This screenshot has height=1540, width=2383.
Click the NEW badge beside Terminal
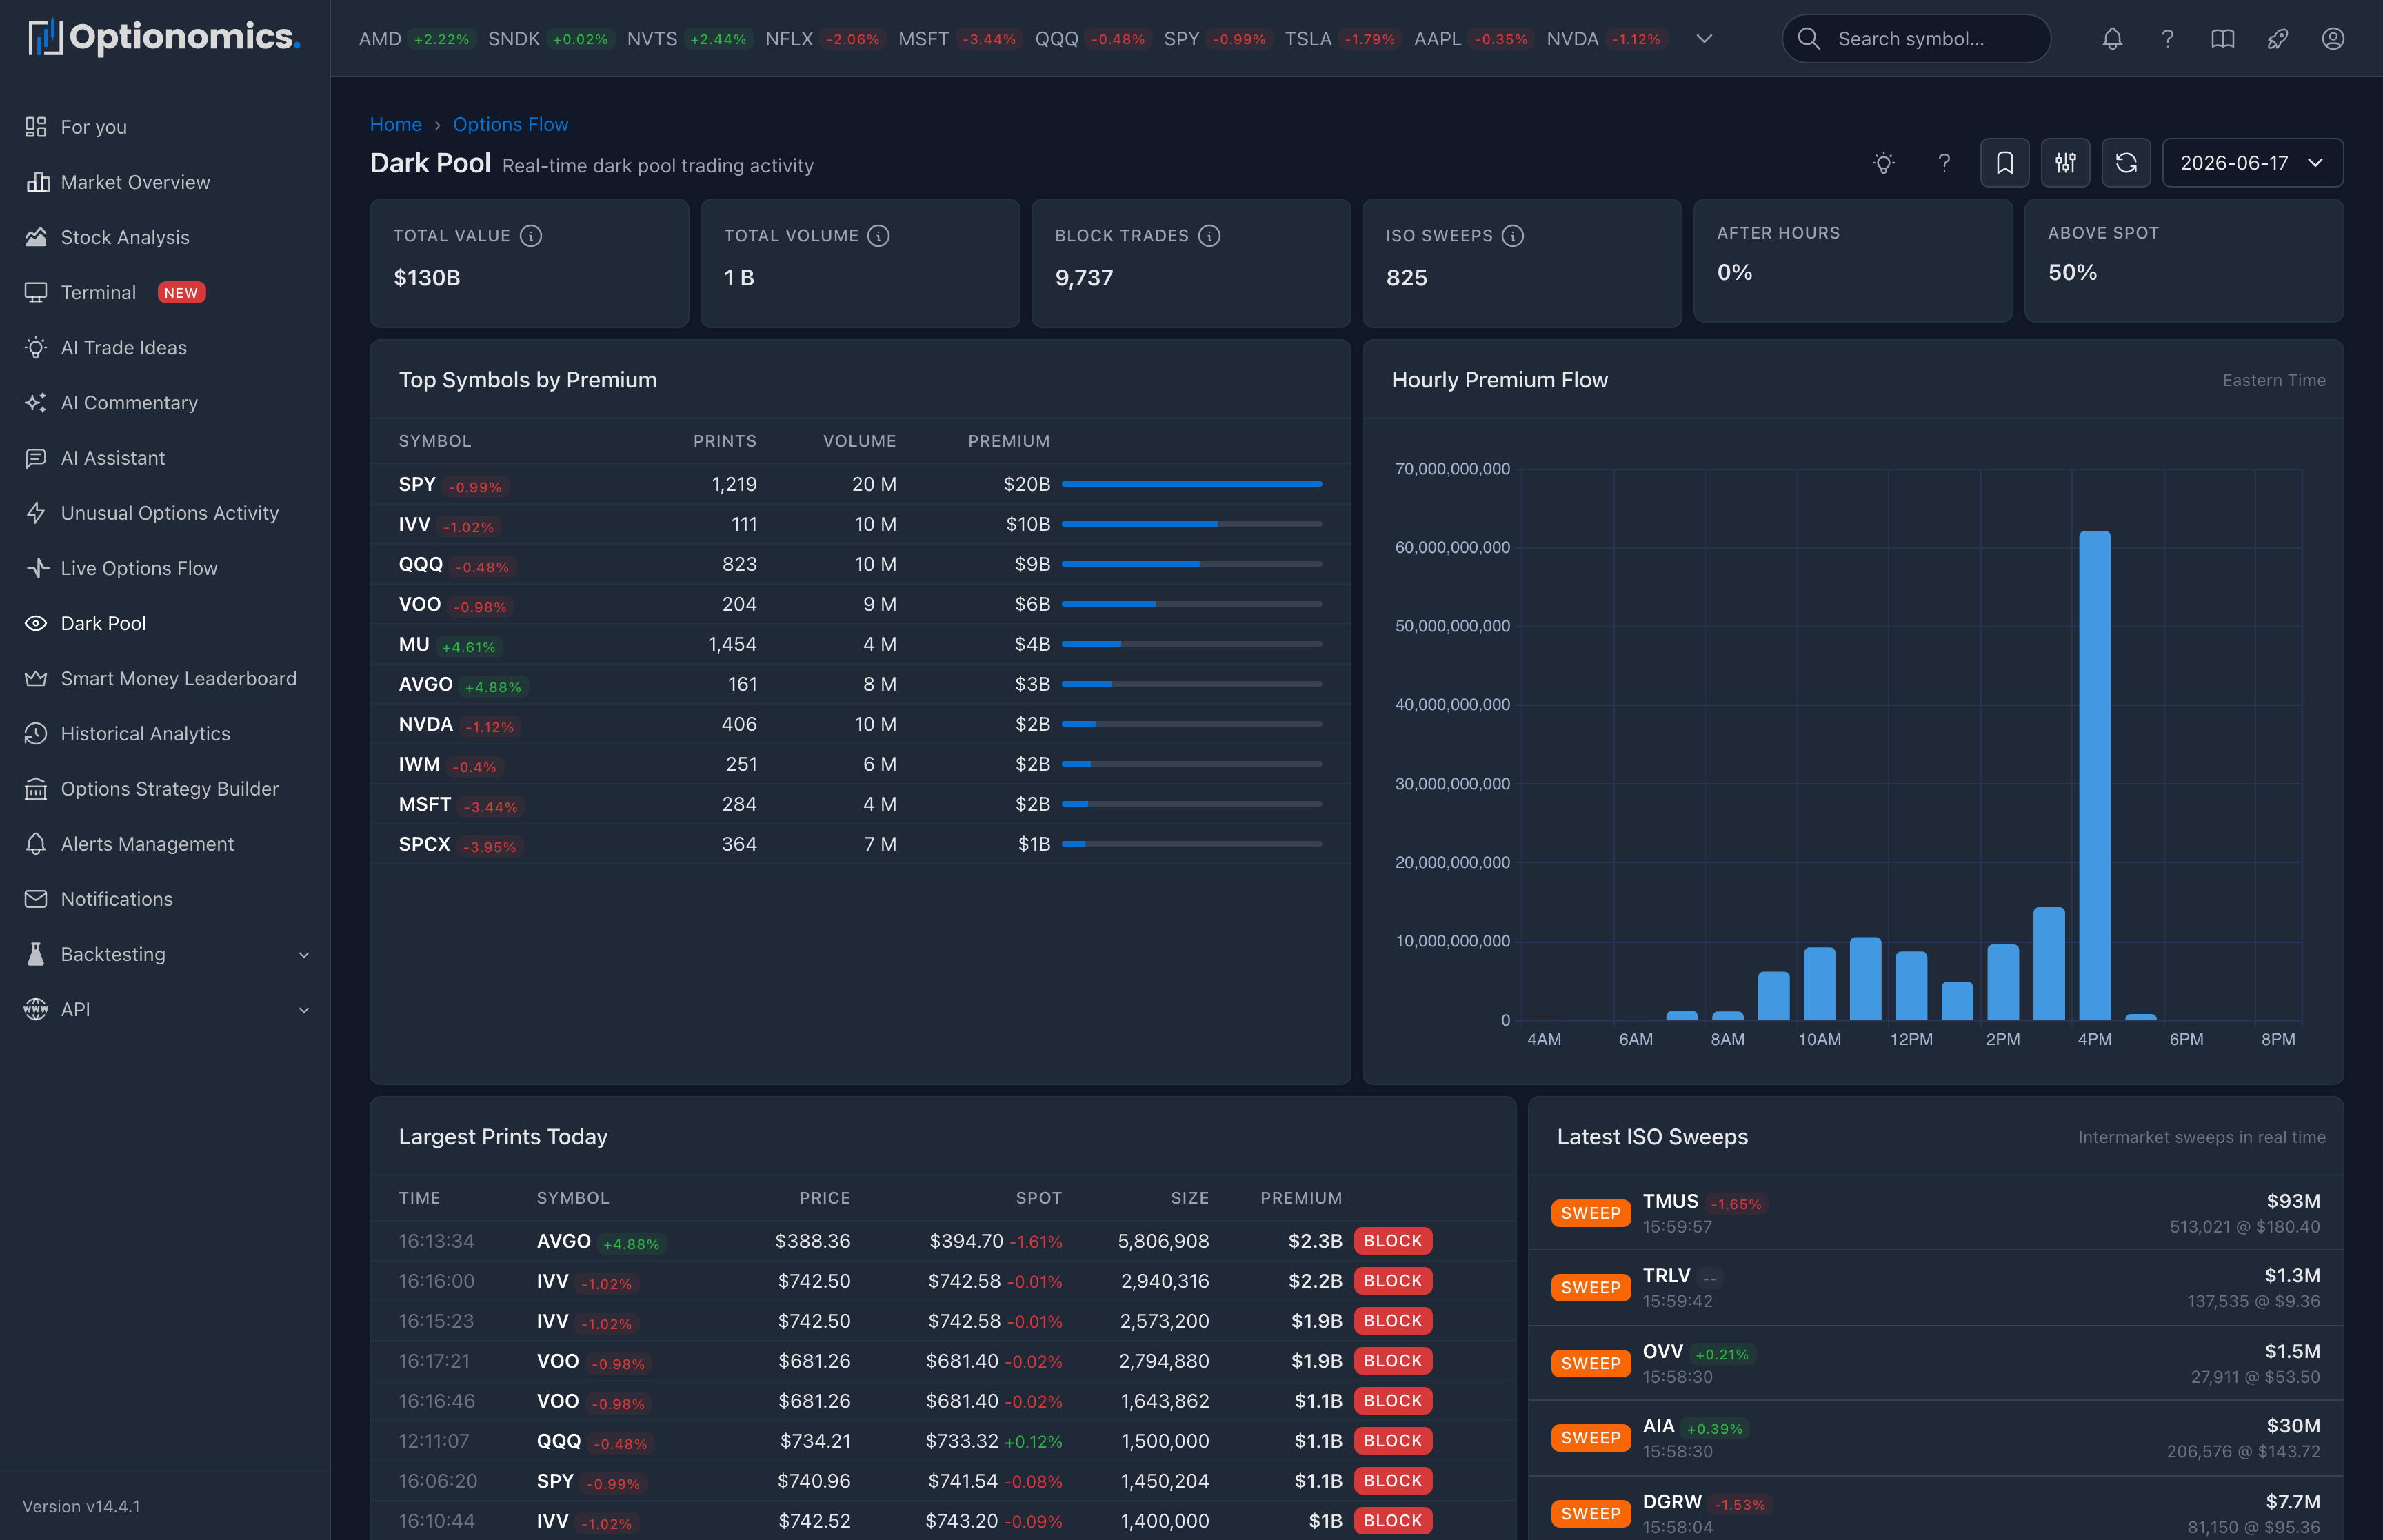pyautogui.click(x=181, y=292)
